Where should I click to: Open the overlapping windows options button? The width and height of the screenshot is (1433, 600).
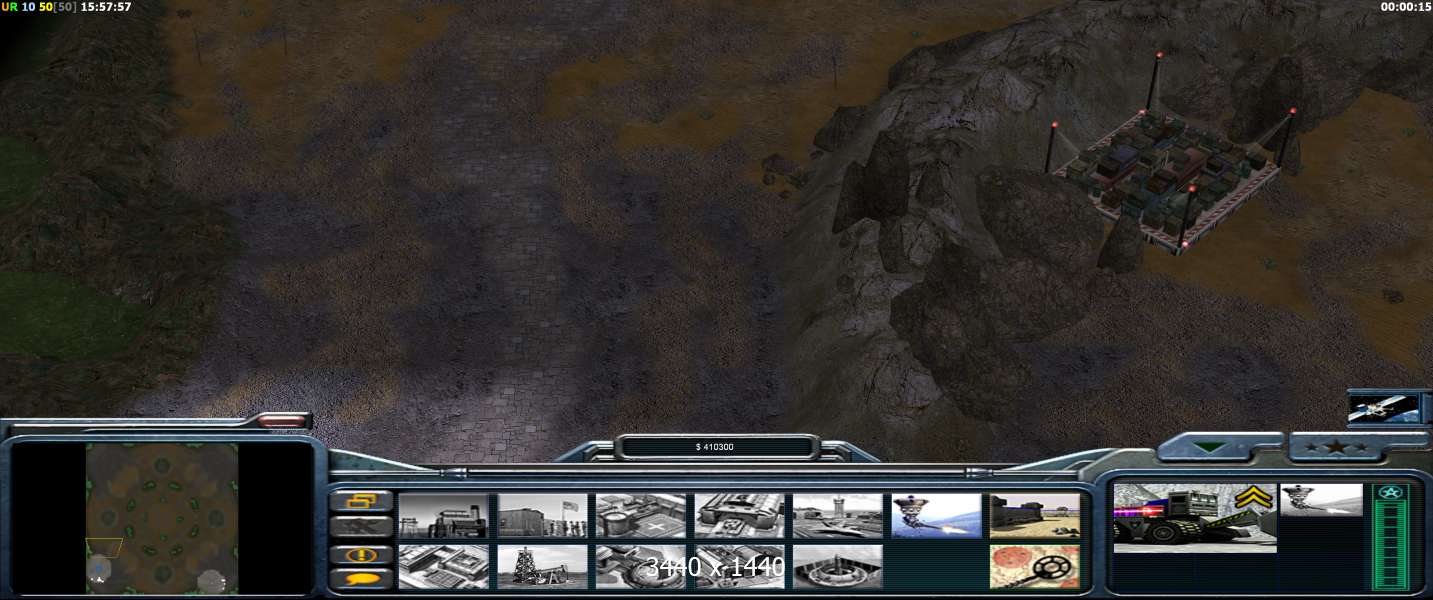pos(360,501)
